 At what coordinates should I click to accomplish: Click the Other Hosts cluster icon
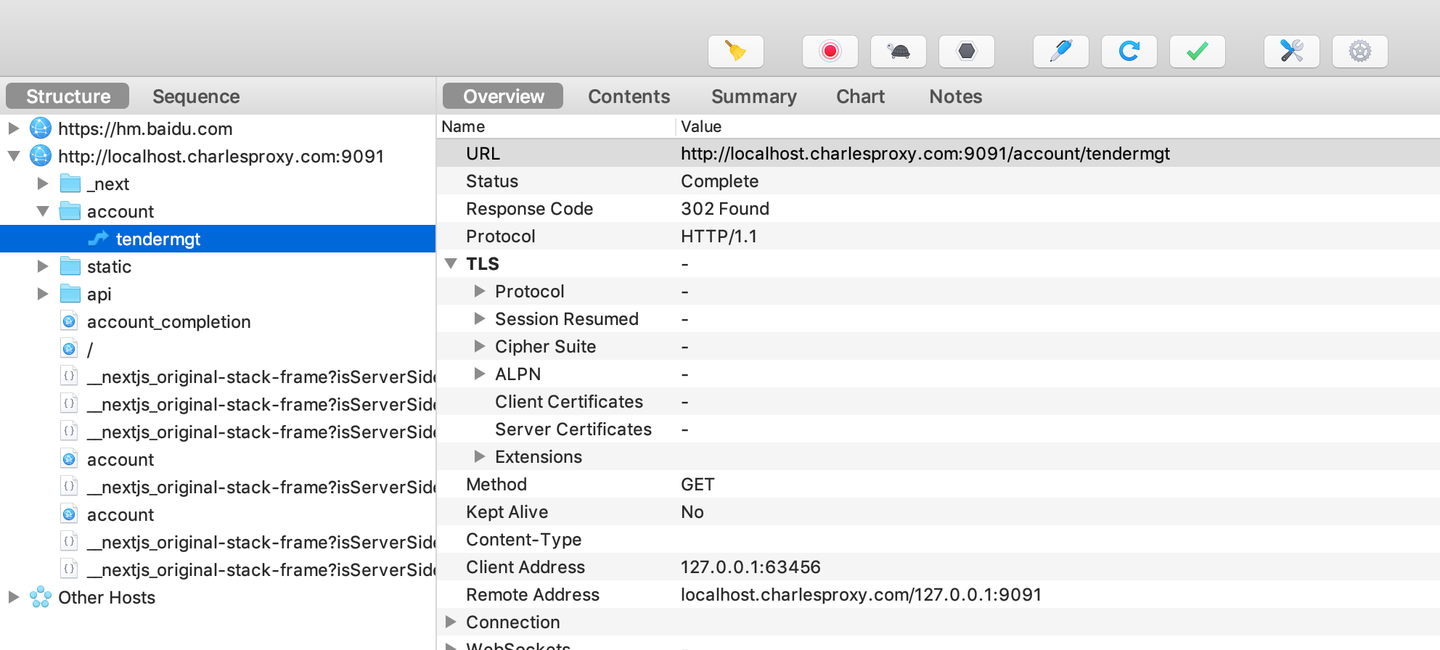pos(40,597)
